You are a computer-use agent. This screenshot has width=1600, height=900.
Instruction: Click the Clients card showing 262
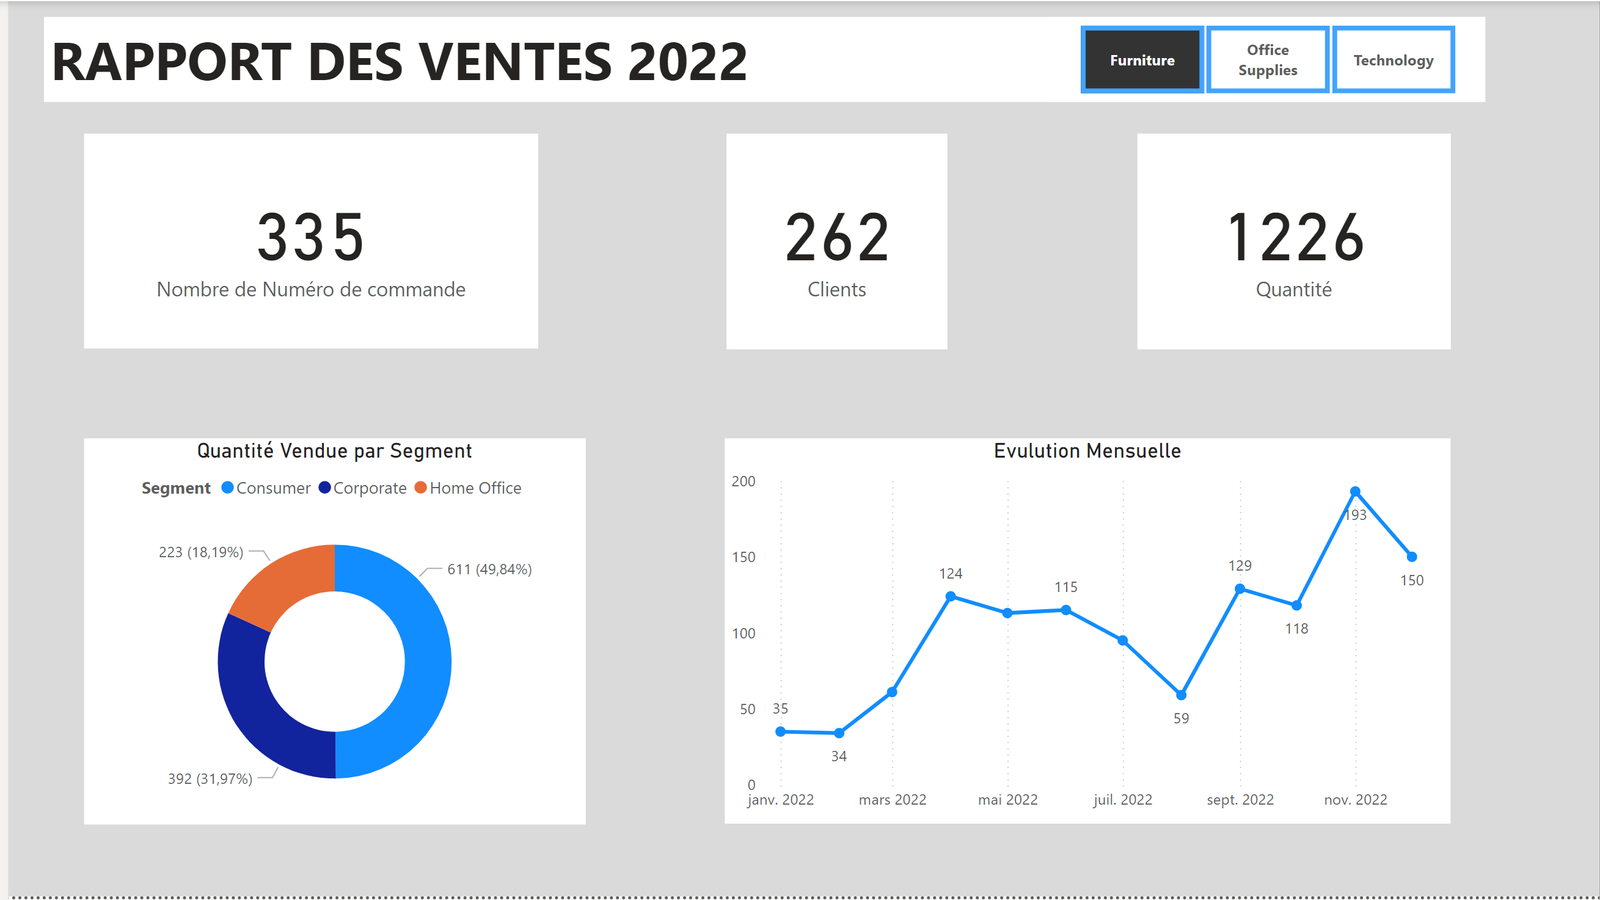837,240
